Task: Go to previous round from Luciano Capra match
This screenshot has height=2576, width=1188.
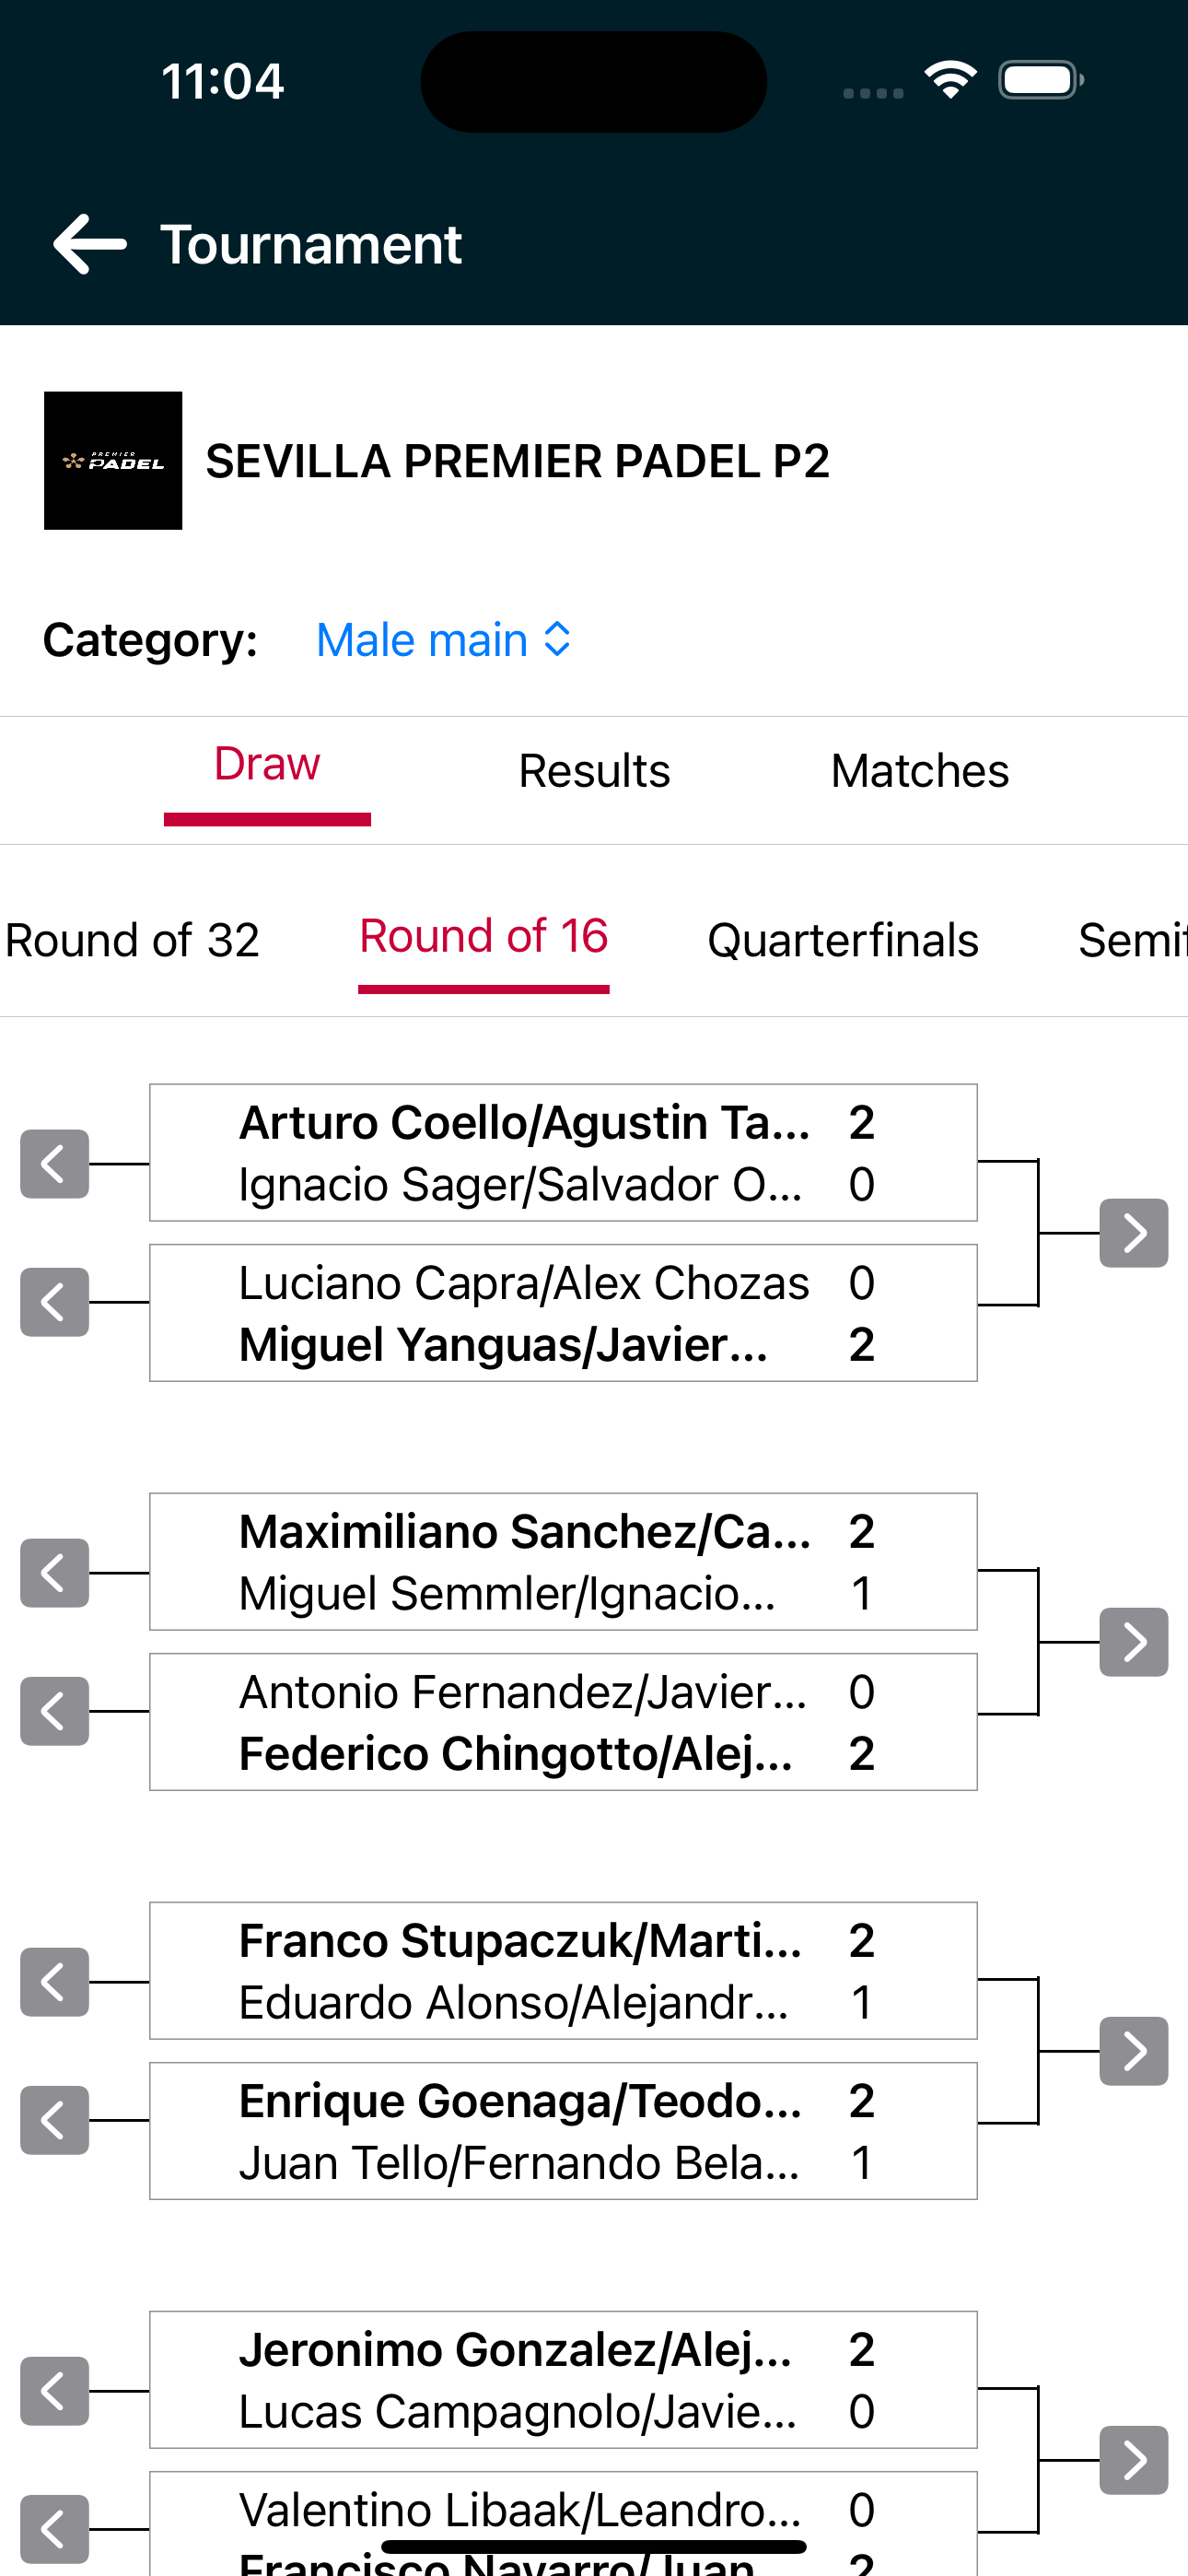Action: pos(55,1302)
